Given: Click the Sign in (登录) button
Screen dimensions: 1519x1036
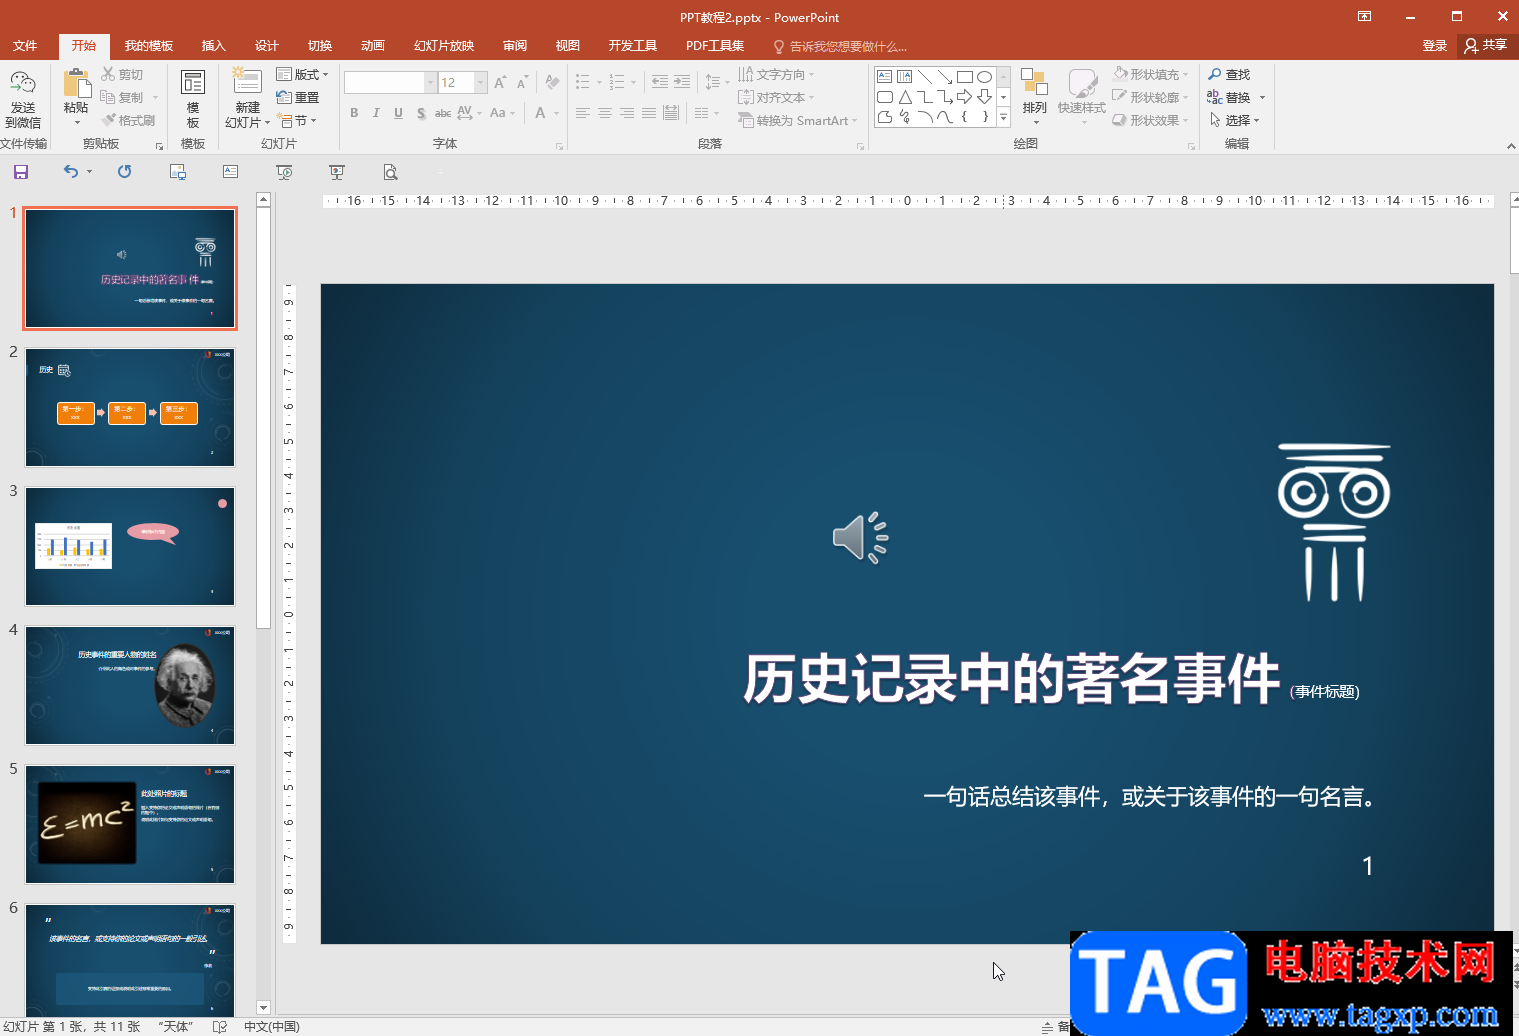Looking at the screenshot, I should pyautogui.click(x=1435, y=45).
